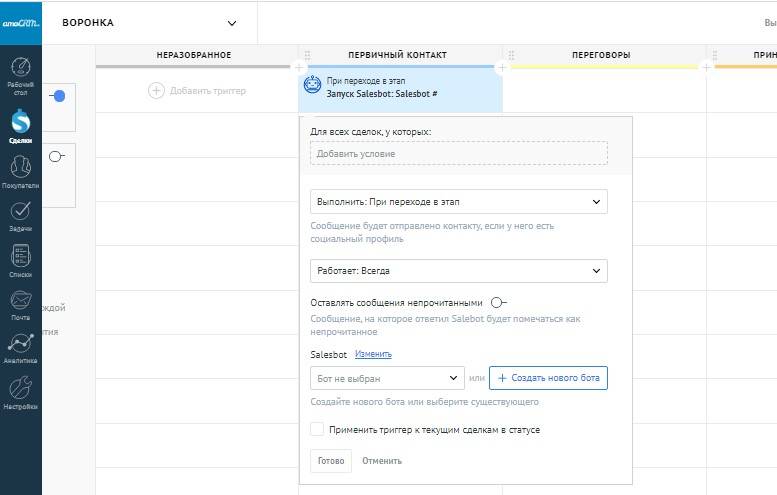
Task: Open Почта mail icon
Action: (20, 303)
